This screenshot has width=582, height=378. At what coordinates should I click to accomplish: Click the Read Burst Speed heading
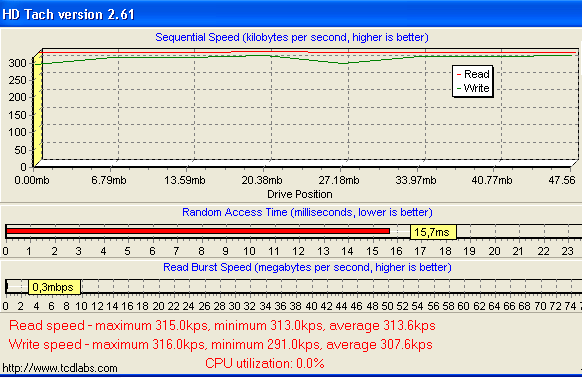coord(307,267)
